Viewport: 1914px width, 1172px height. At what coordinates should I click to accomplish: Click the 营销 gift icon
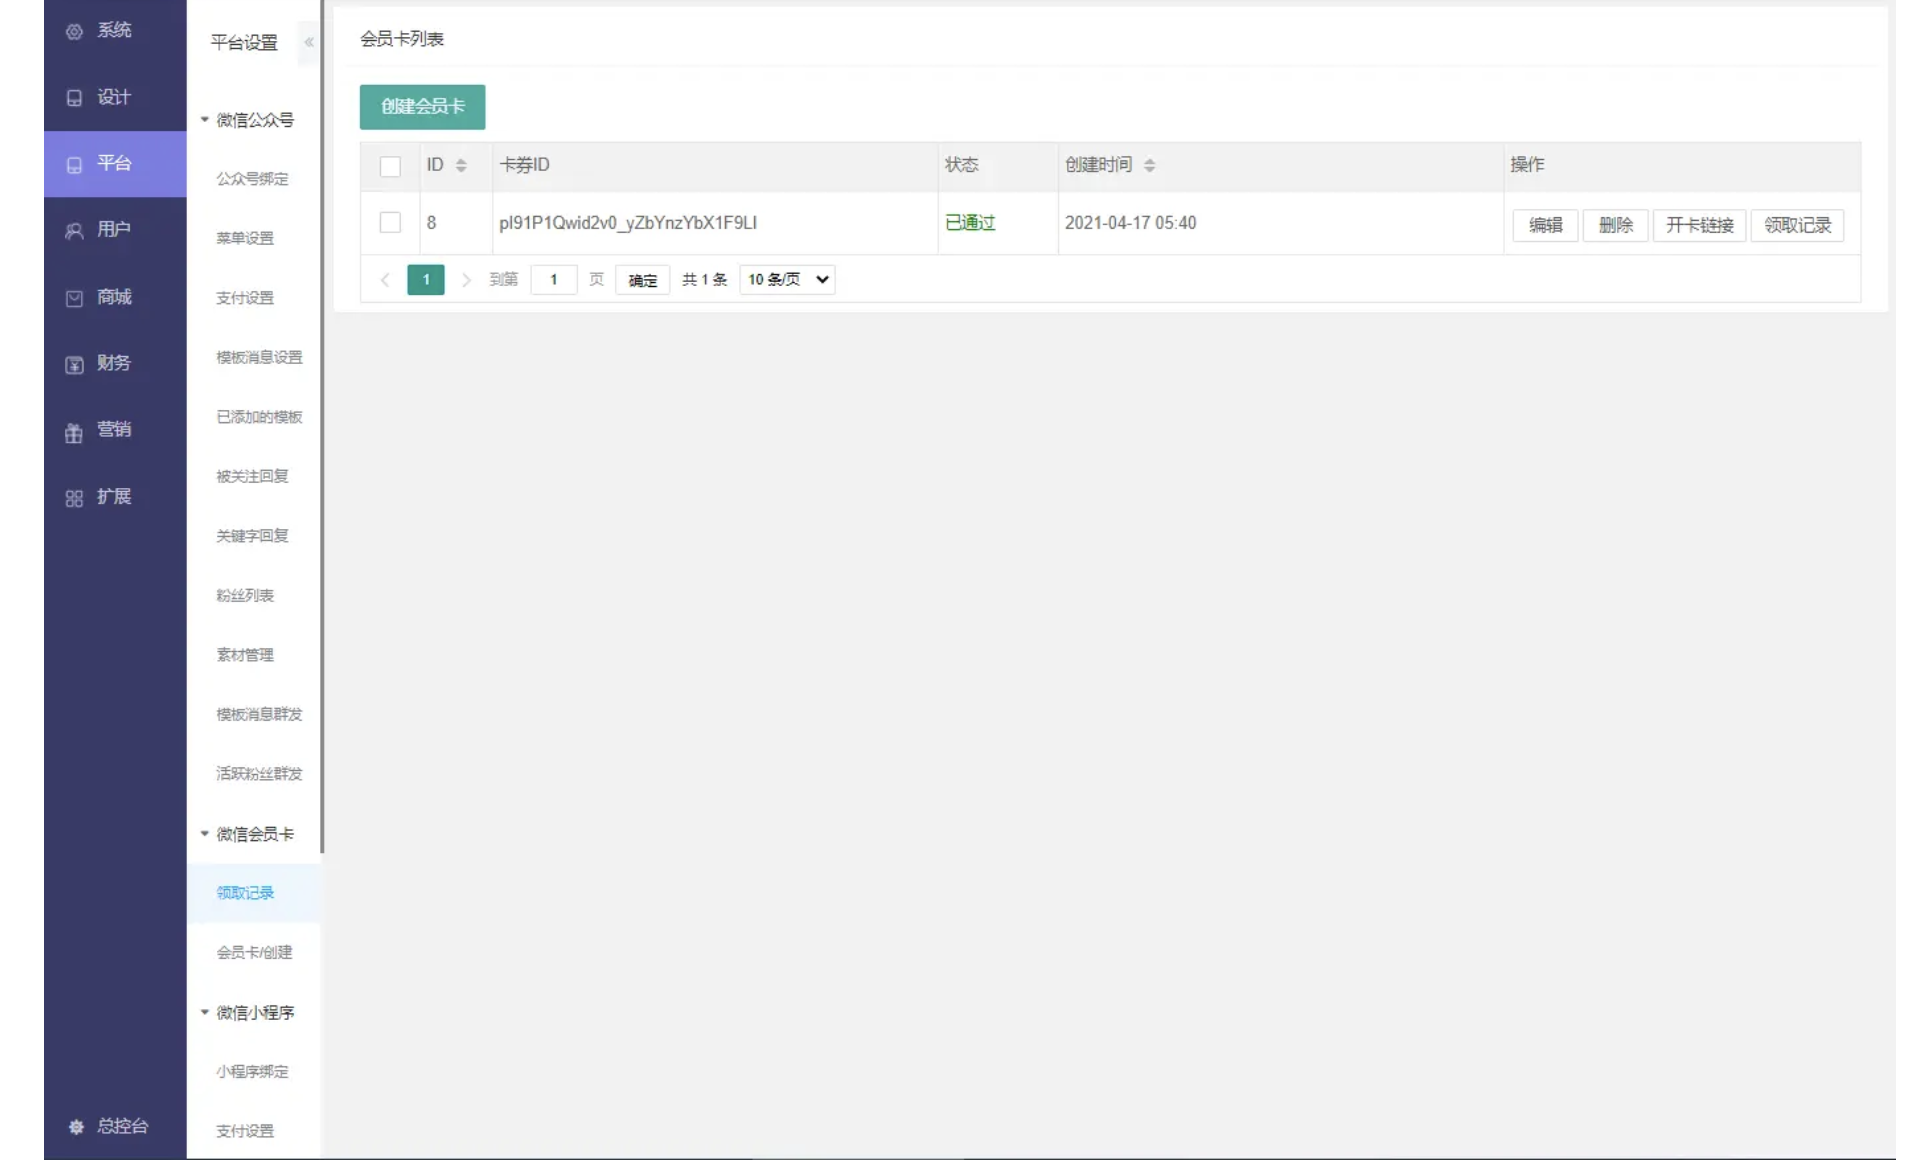coord(74,432)
